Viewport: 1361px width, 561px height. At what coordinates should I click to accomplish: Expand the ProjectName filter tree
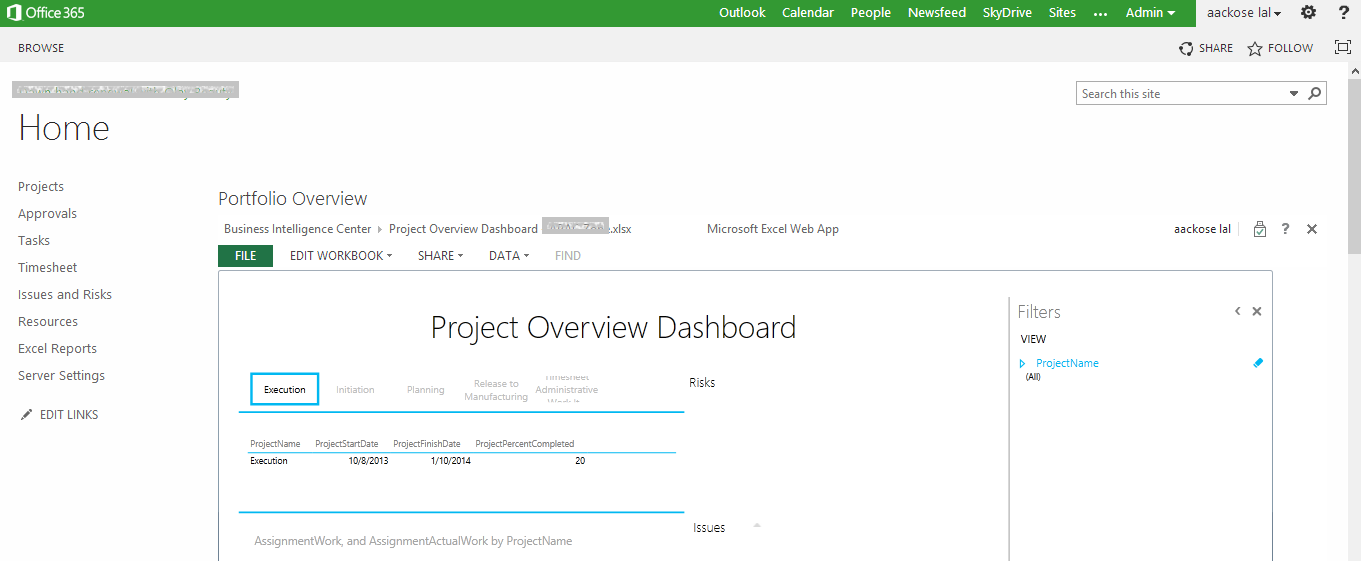pos(1022,364)
